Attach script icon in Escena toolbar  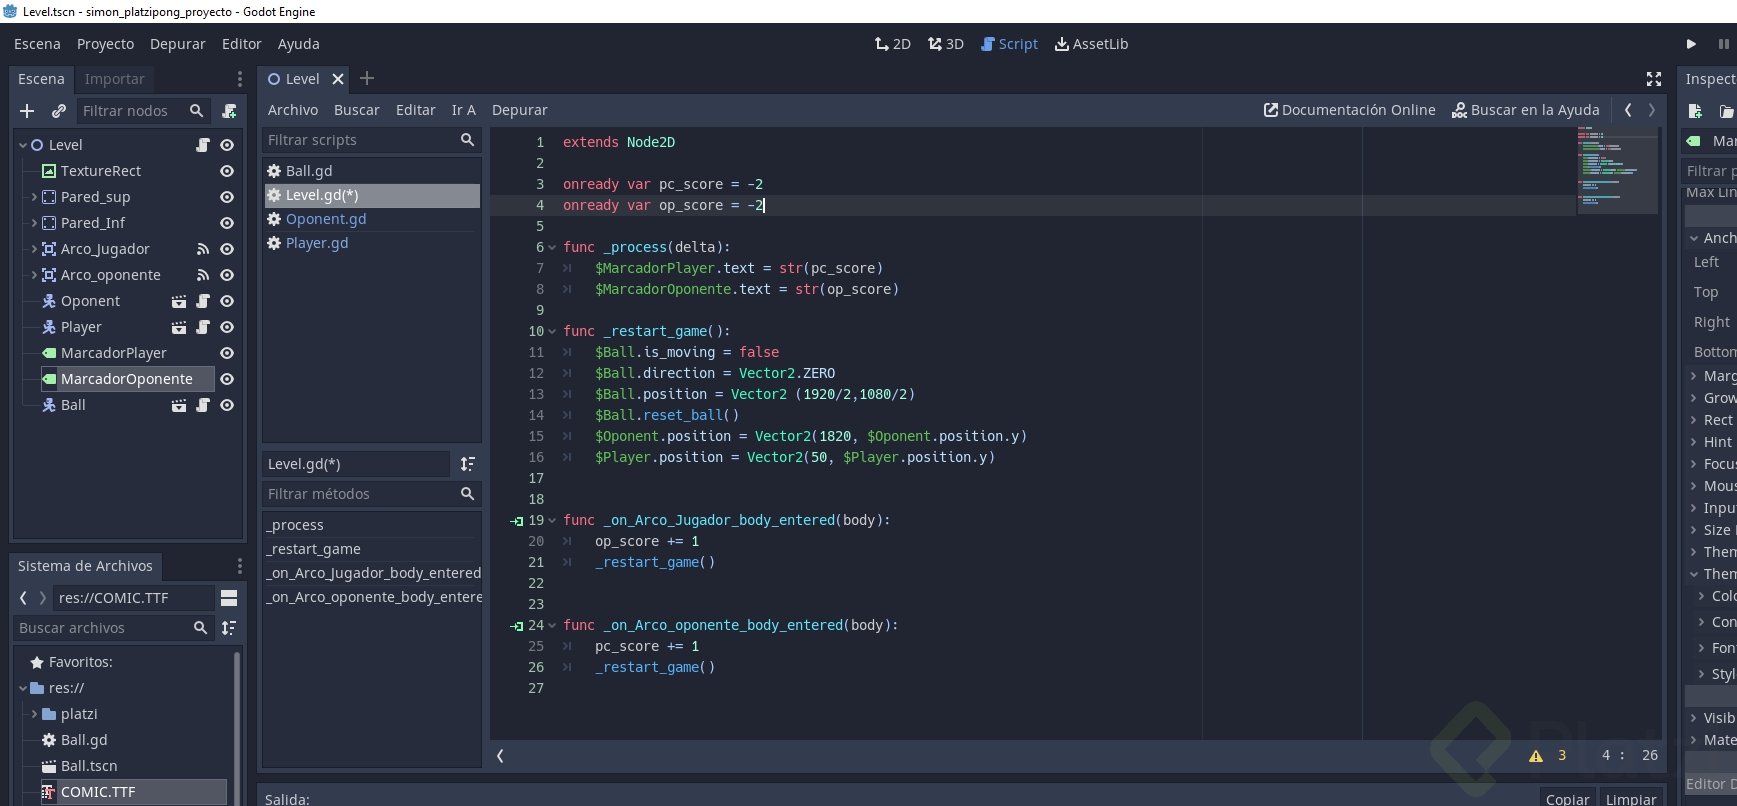point(229,111)
